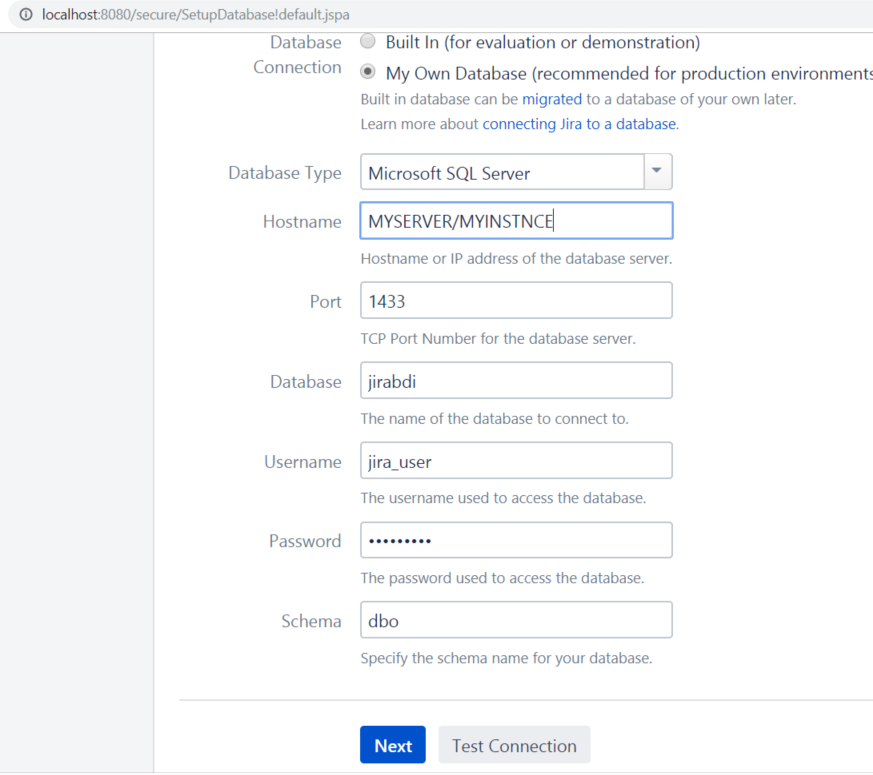The image size is (873, 775).
Task: Click the 'Built In (for evaluation or demonstration)' label
Action: point(543,42)
